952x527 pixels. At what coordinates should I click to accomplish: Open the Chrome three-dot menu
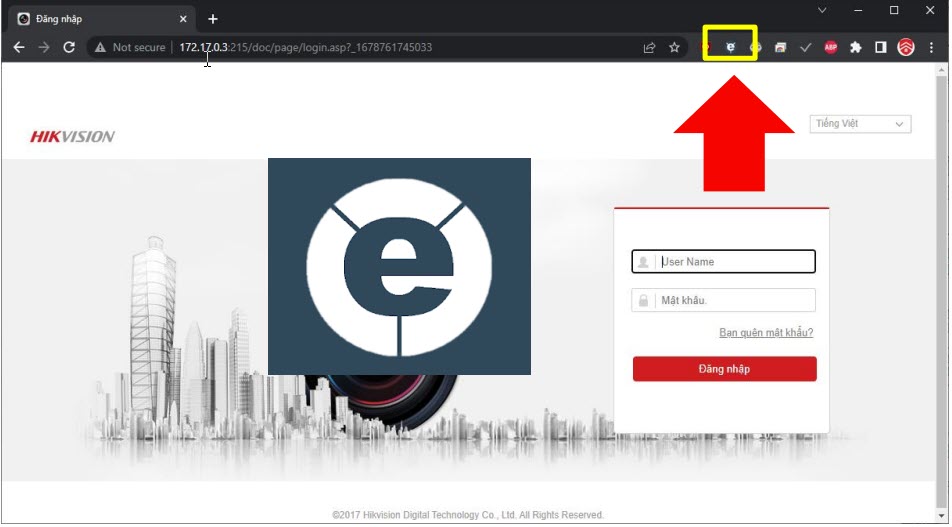pos(932,47)
